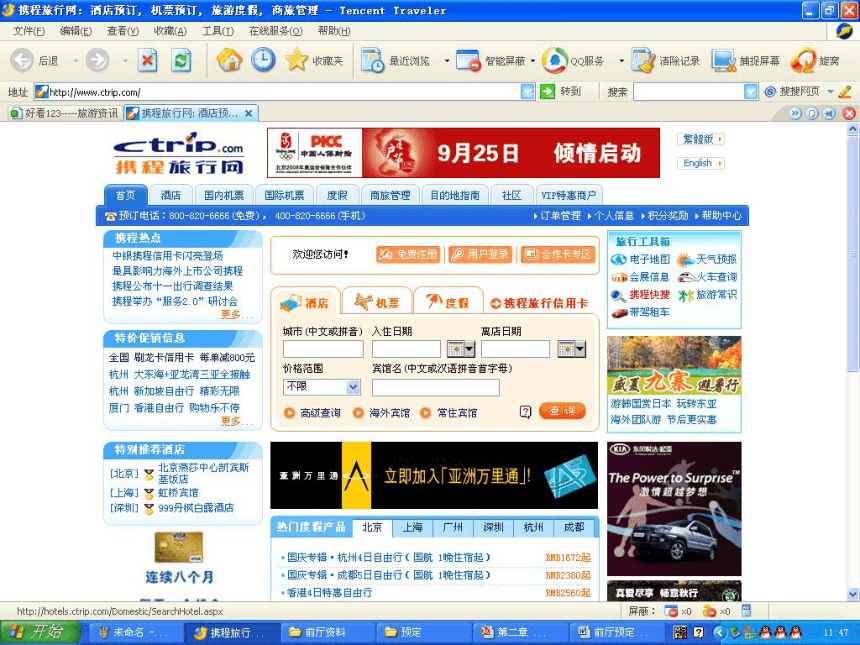Expand the address bar URL dropdown
The image size is (860, 645).
click(527, 92)
